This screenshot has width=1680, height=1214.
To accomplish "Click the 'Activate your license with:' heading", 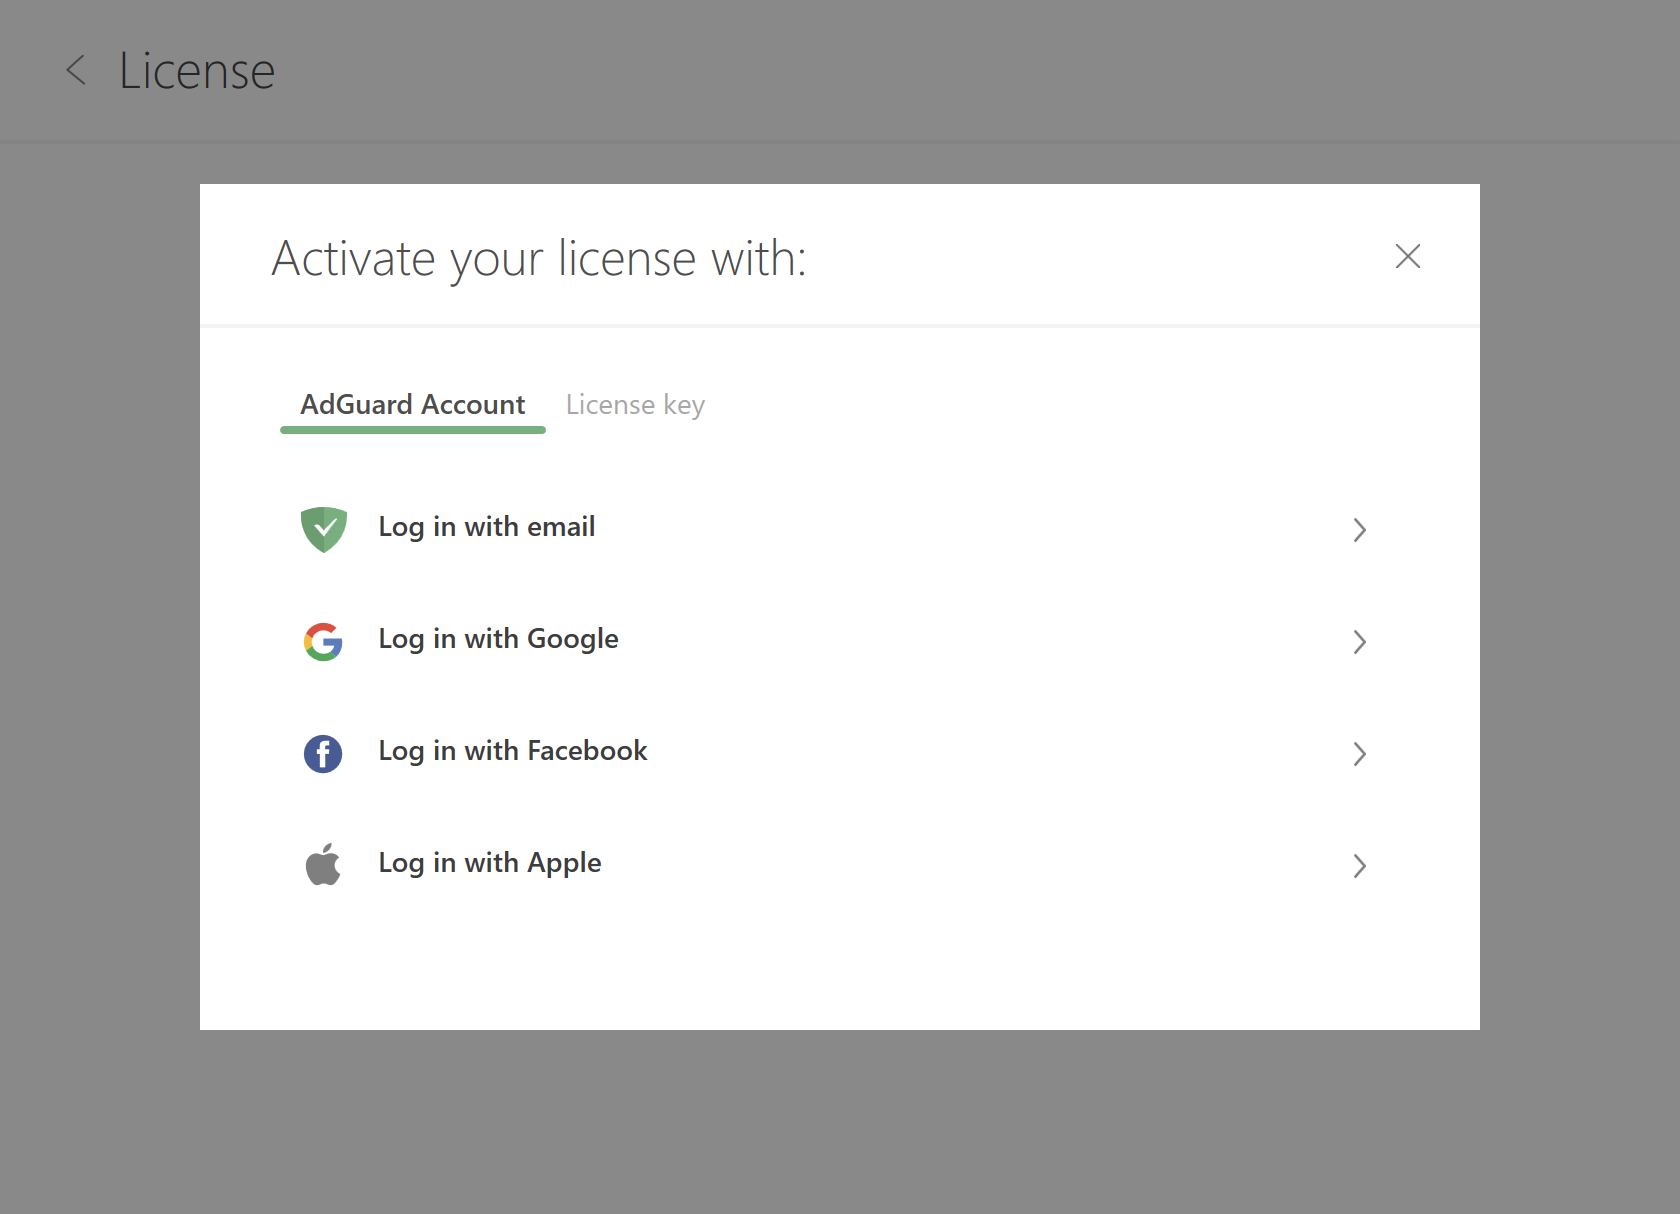I will (x=539, y=259).
